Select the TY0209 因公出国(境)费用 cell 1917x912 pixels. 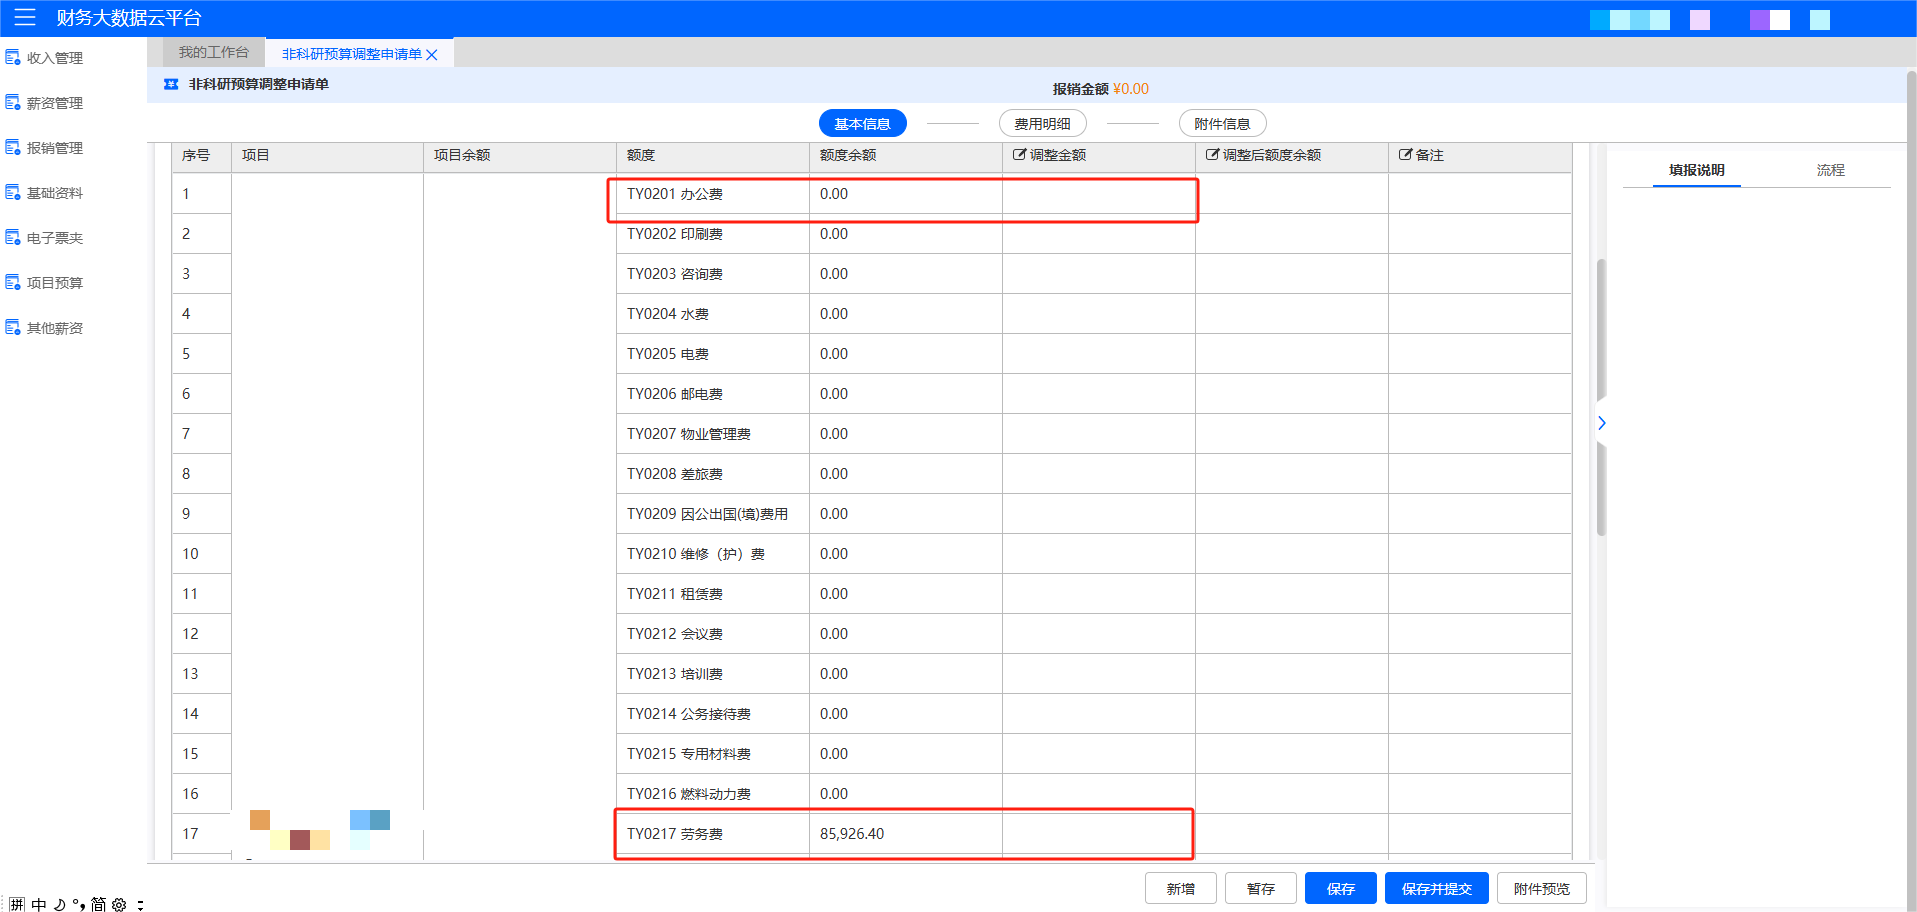(712, 514)
